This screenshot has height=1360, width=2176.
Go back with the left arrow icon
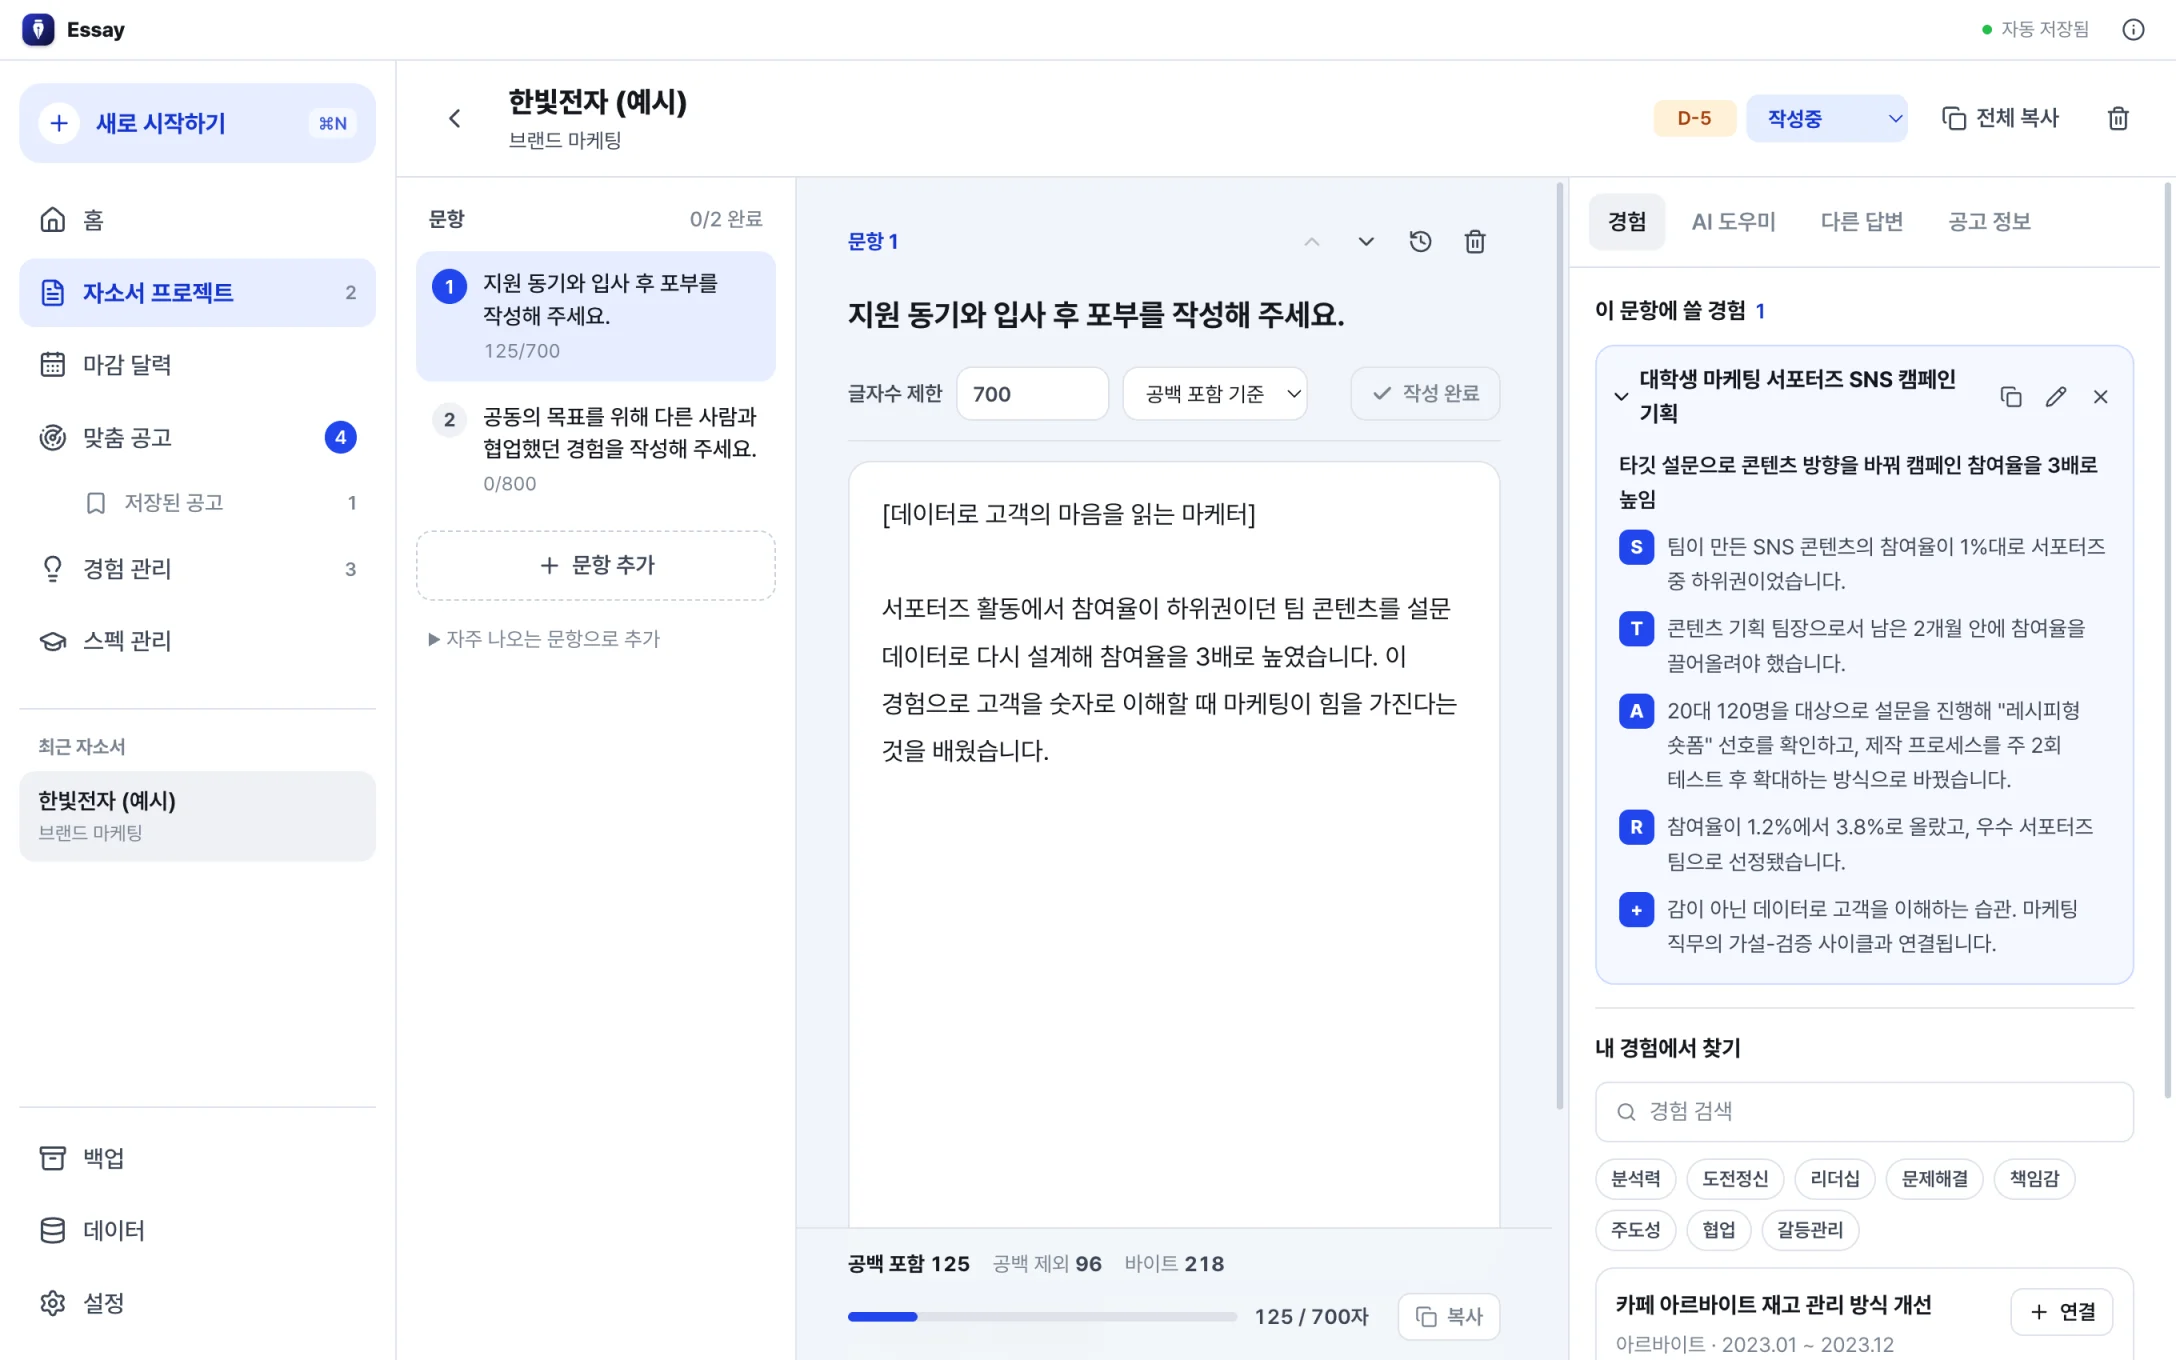[454, 119]
